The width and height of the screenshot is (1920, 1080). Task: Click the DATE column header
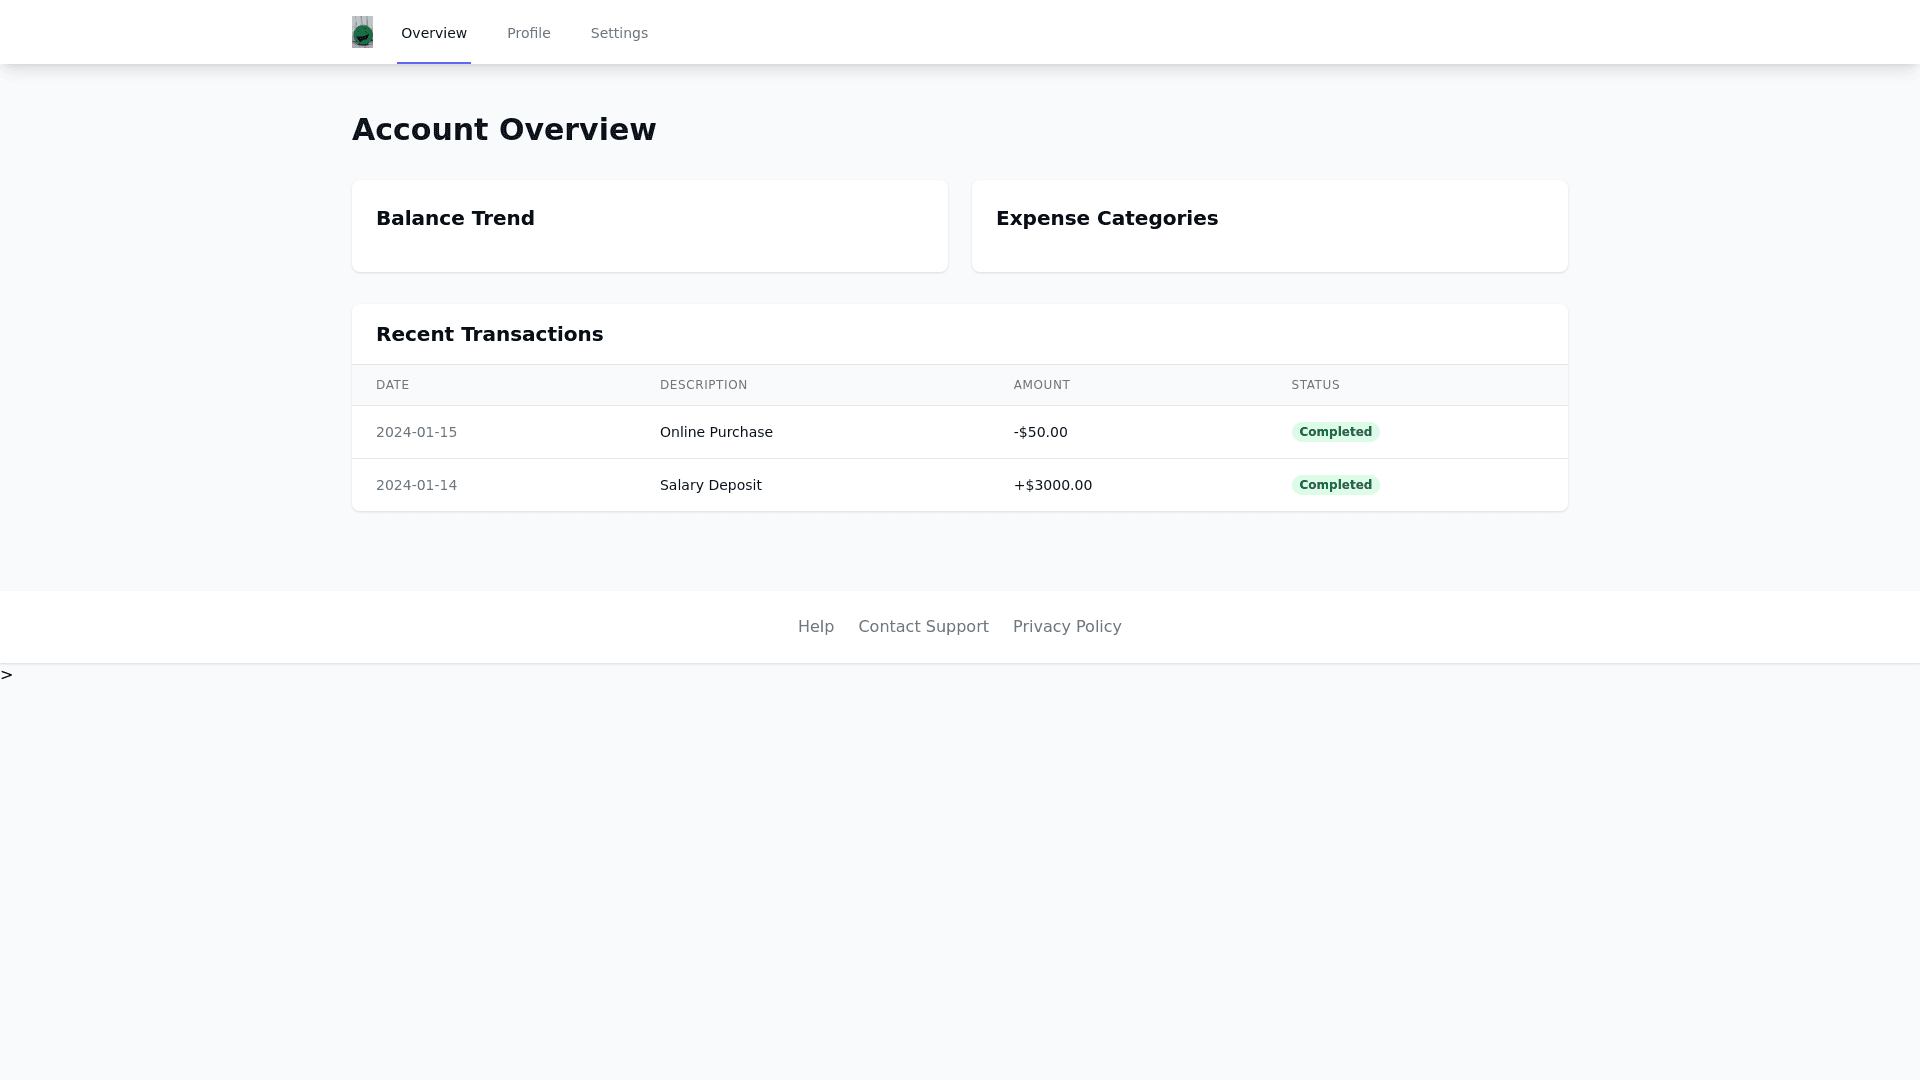pyautogui.click(x=392, y=385)
